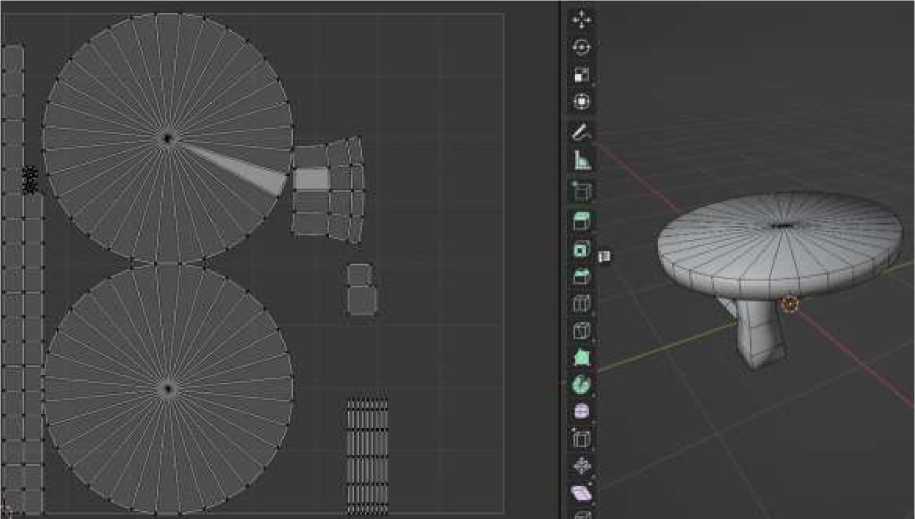
Task: Select the Knife tool
Action: tap(581, 330)
